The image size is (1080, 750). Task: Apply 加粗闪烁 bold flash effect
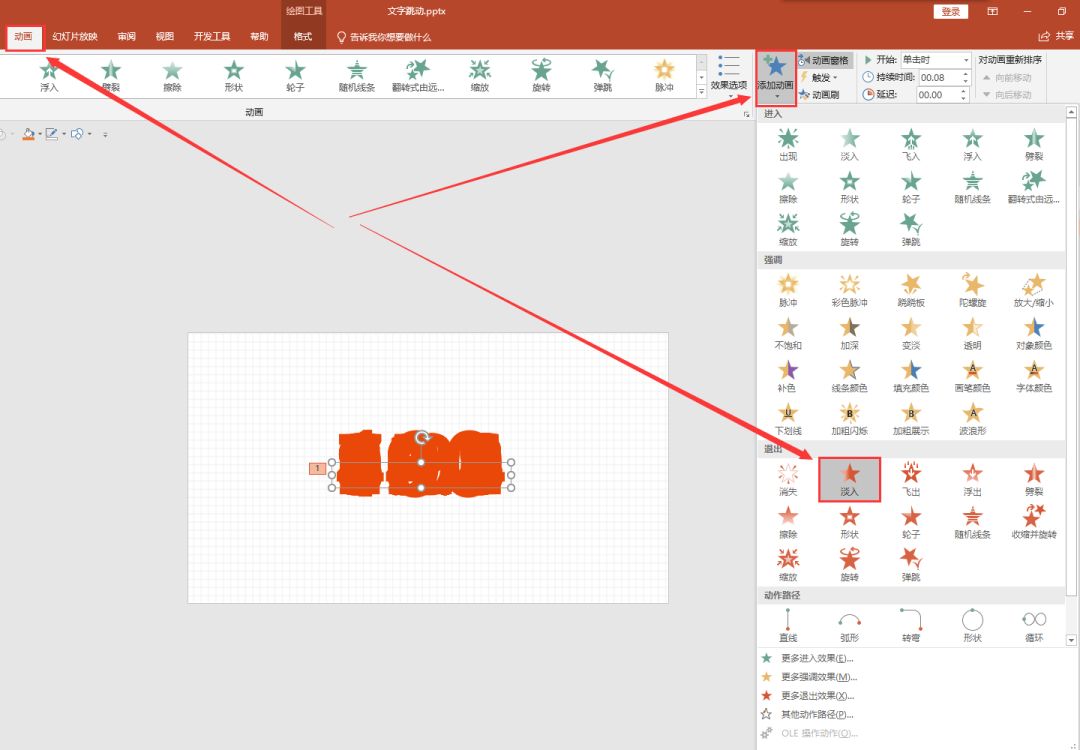pyautogui.click(x=849, y=419)
